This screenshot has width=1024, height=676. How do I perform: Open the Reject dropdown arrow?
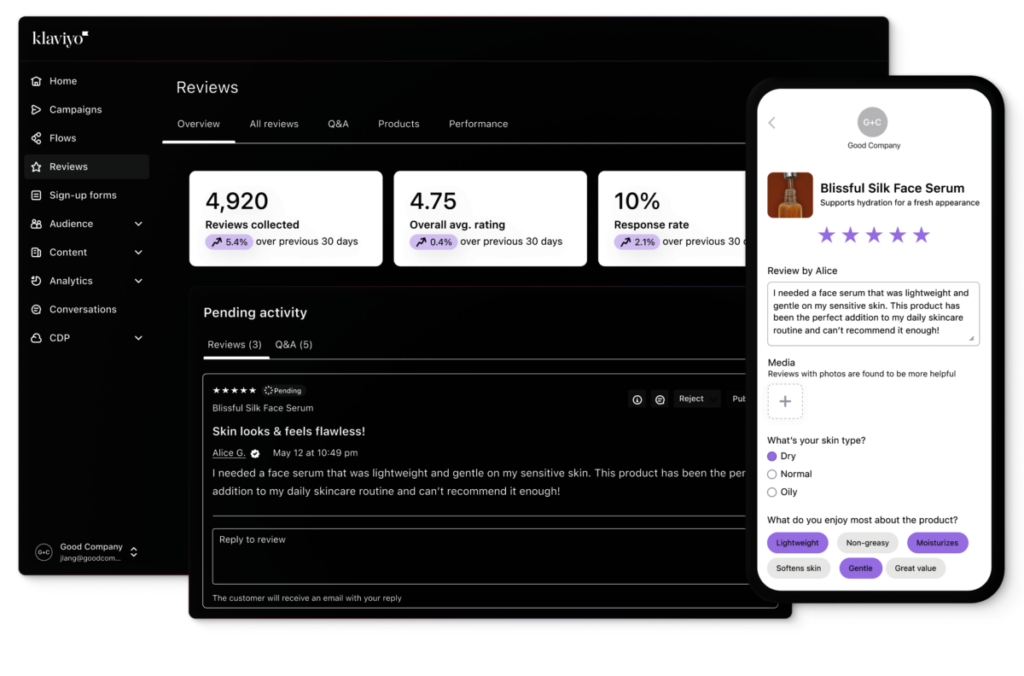coord(713,399)
